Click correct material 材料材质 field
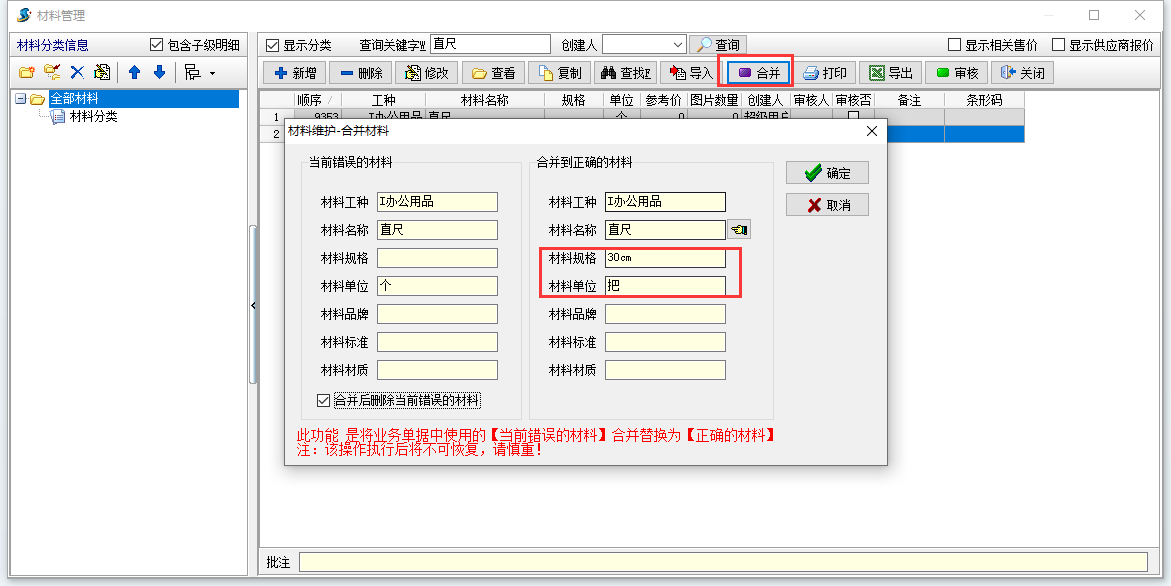Image resolution: width=1171 pixels, height=586 pixels. point(665,370)
